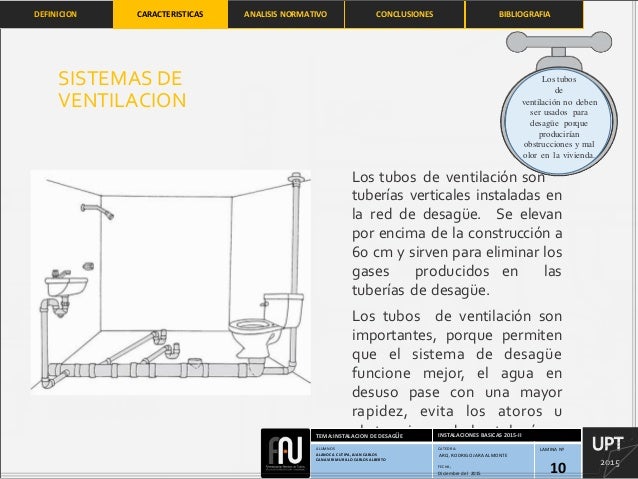
Task: Click the paragraph starting "Los tubos de ventilación son tuberías"
Action: click(x=457, y=234)
